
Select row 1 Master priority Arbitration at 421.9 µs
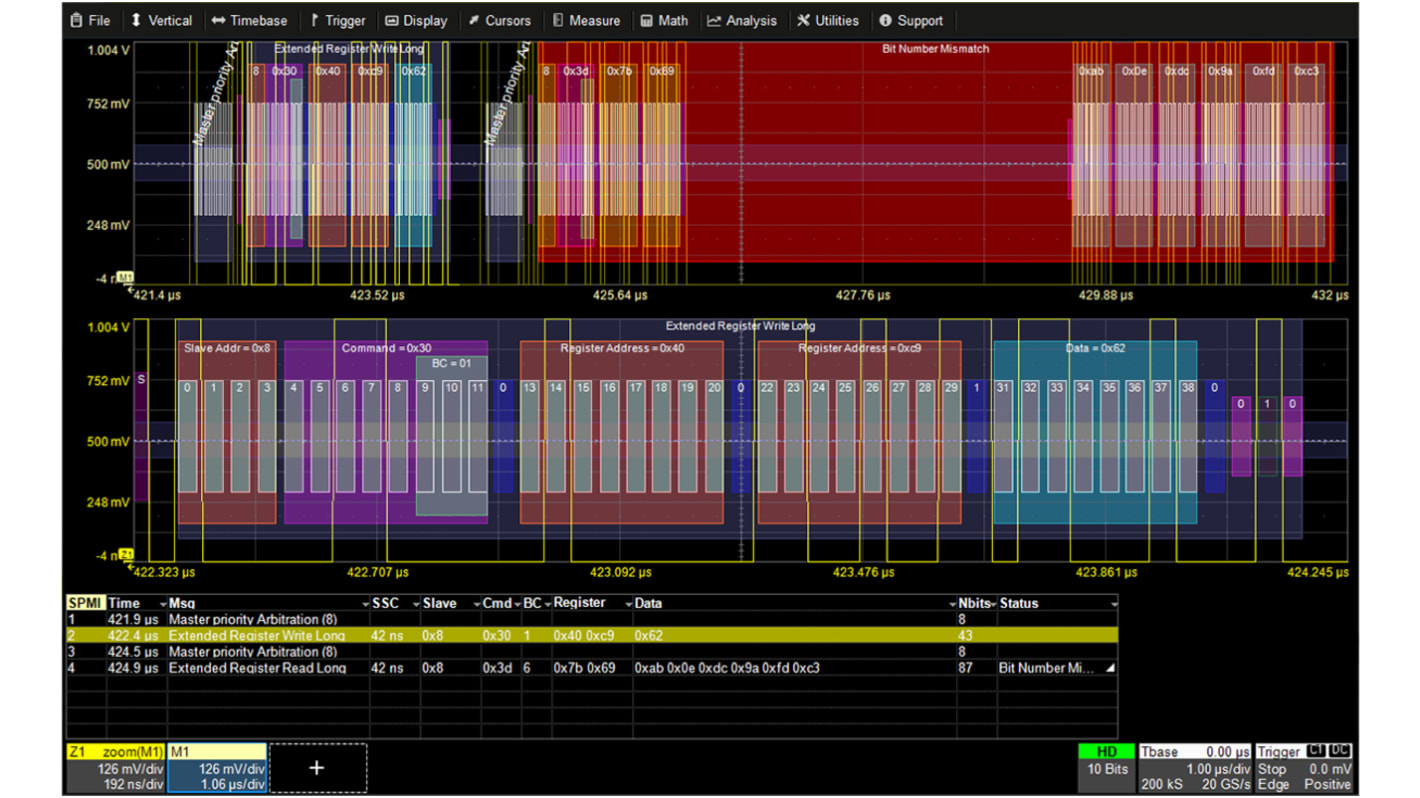590,620
